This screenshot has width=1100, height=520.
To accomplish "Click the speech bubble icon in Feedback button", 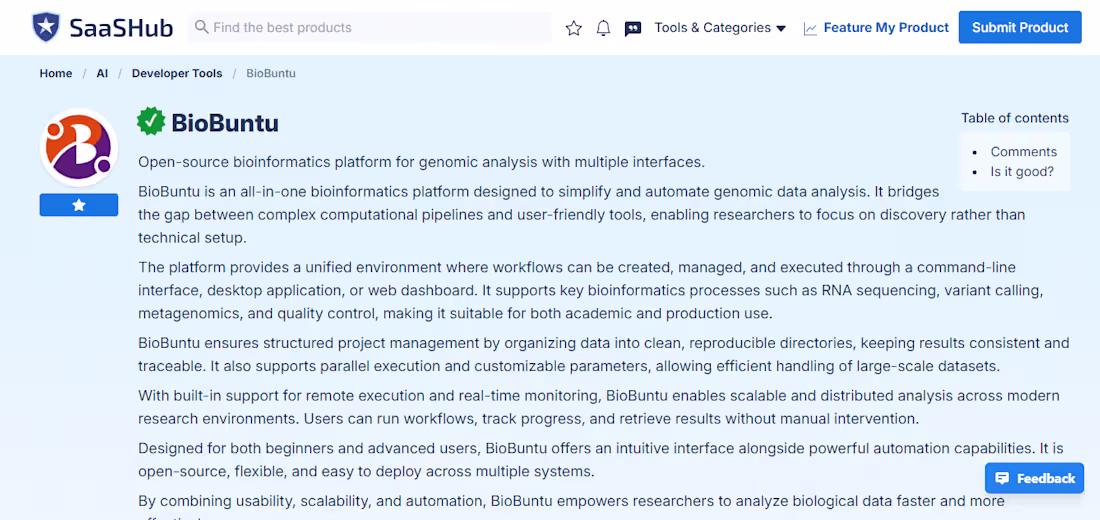I will pyautogui.click(x=1002, y=479).
